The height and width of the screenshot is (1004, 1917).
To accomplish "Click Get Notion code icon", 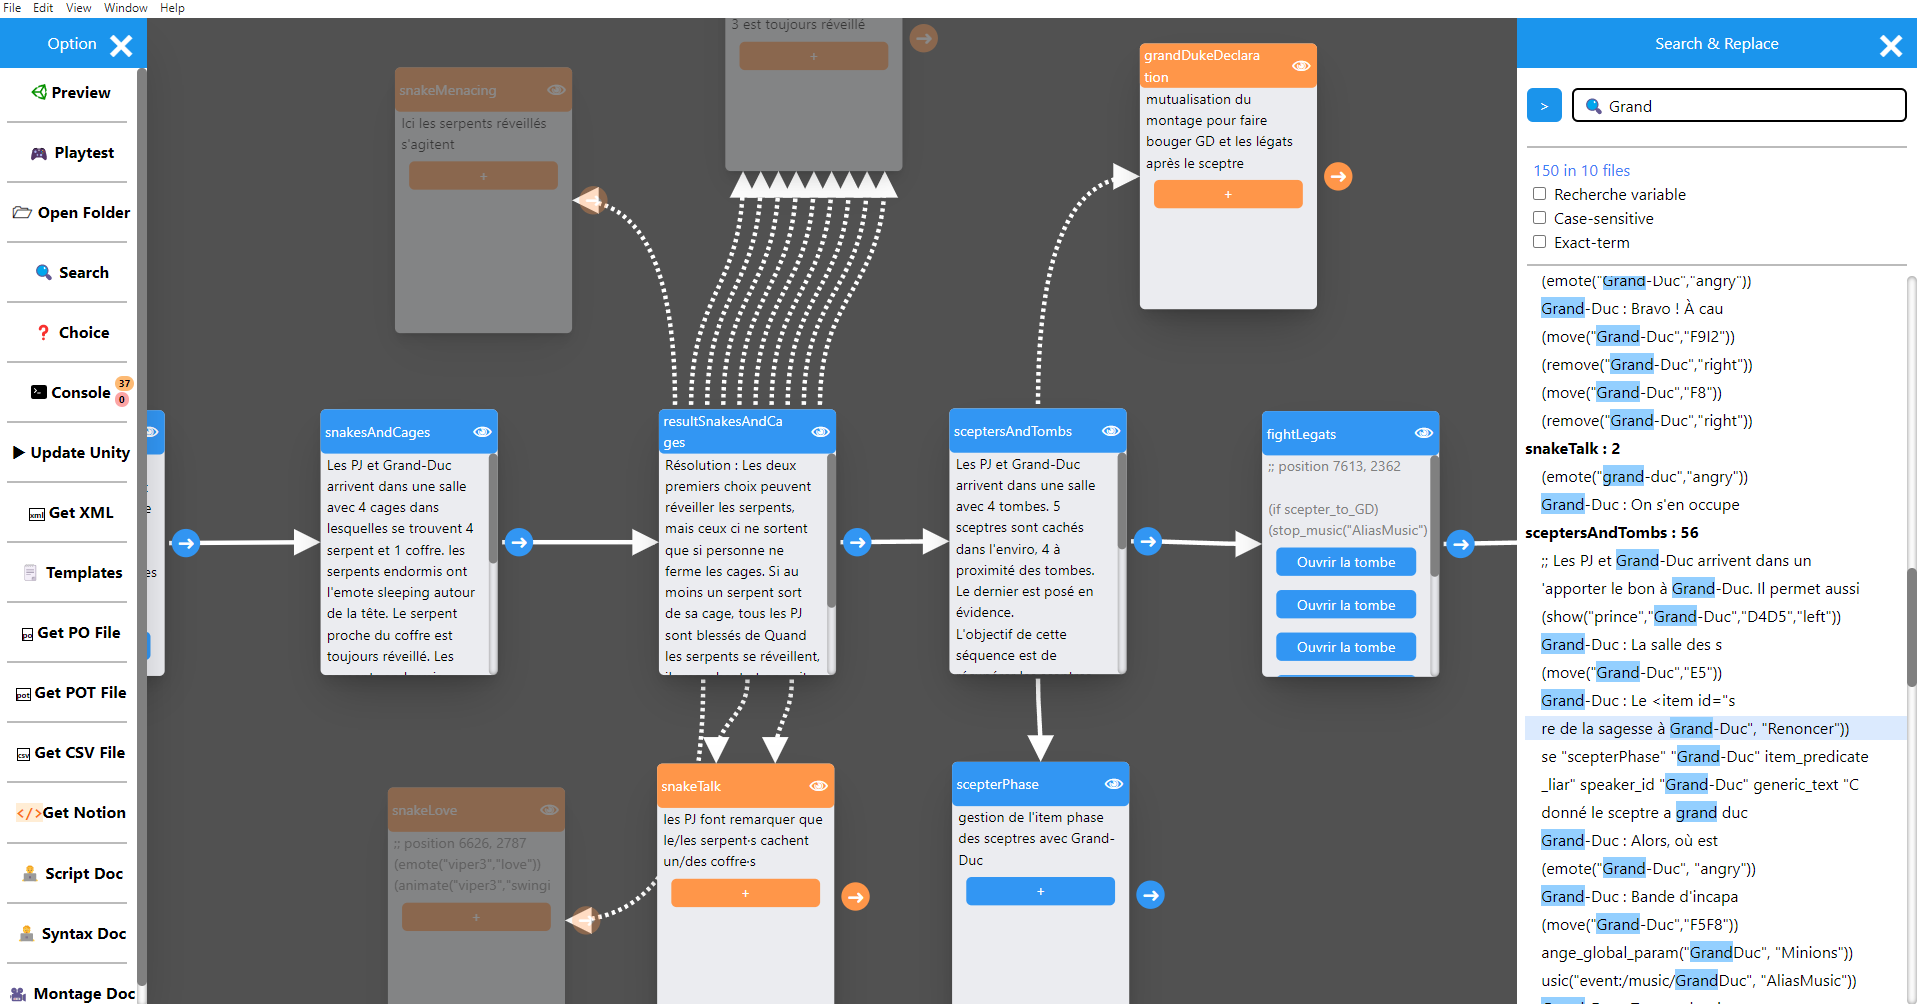I will pyautogui.click(x=28, y=813).
